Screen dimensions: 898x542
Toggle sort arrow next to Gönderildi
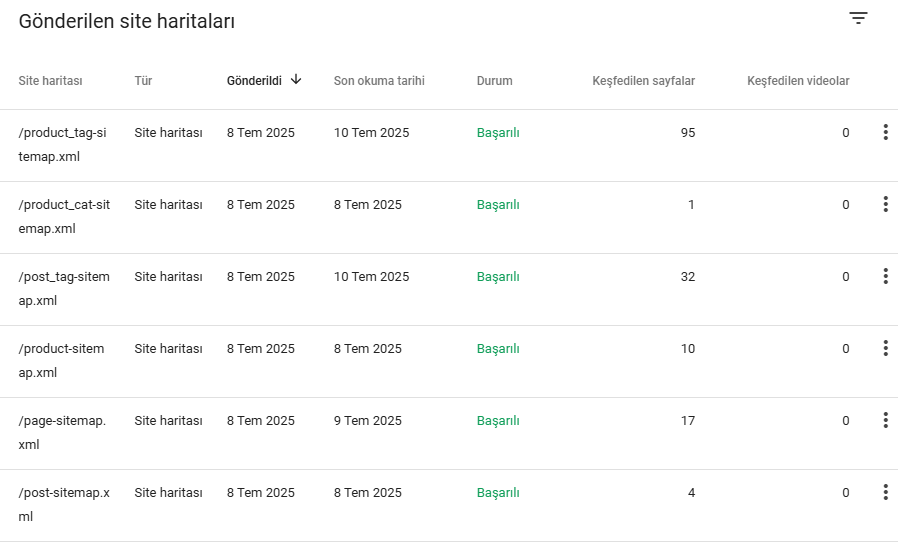tap(296, 80)
